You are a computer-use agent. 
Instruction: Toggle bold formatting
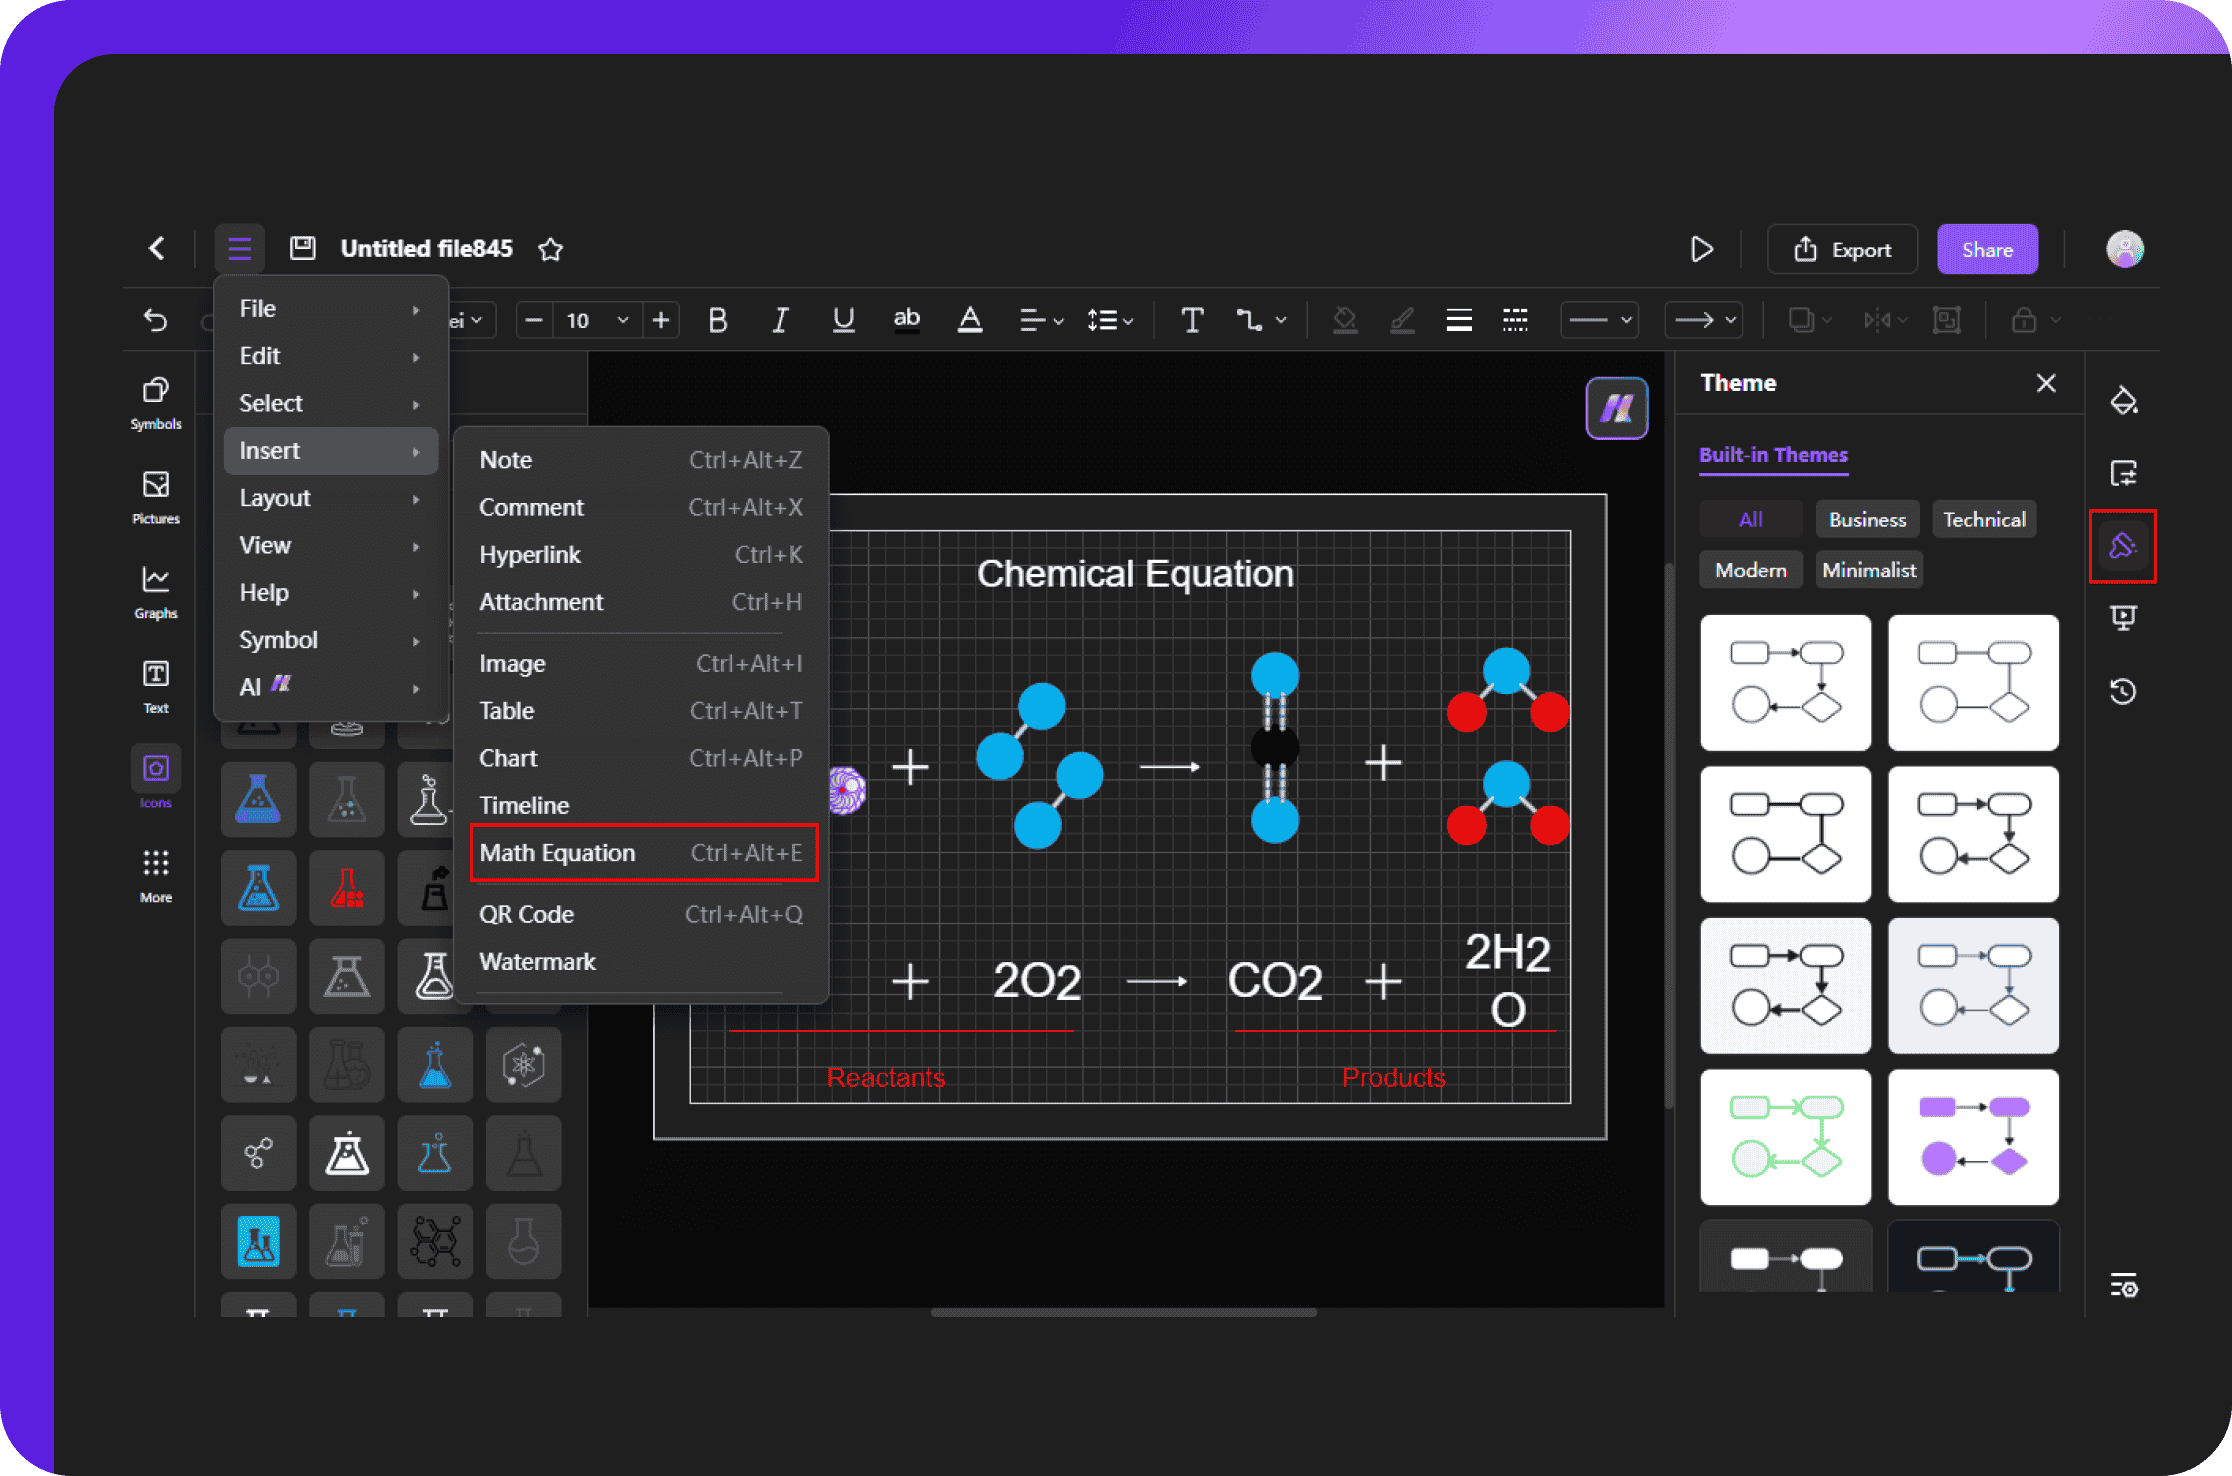(717, 320)
